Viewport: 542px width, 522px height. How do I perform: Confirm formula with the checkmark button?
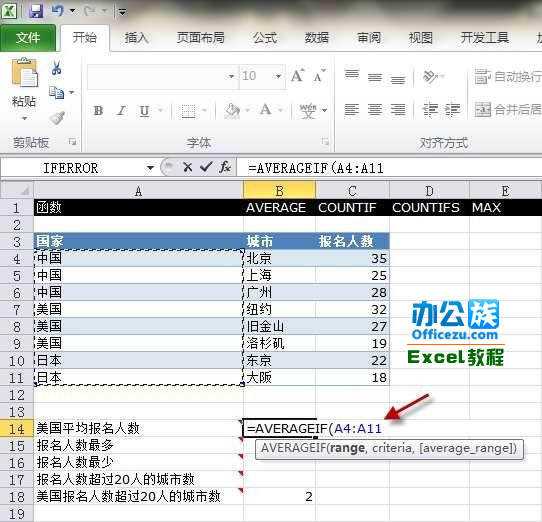206,168
